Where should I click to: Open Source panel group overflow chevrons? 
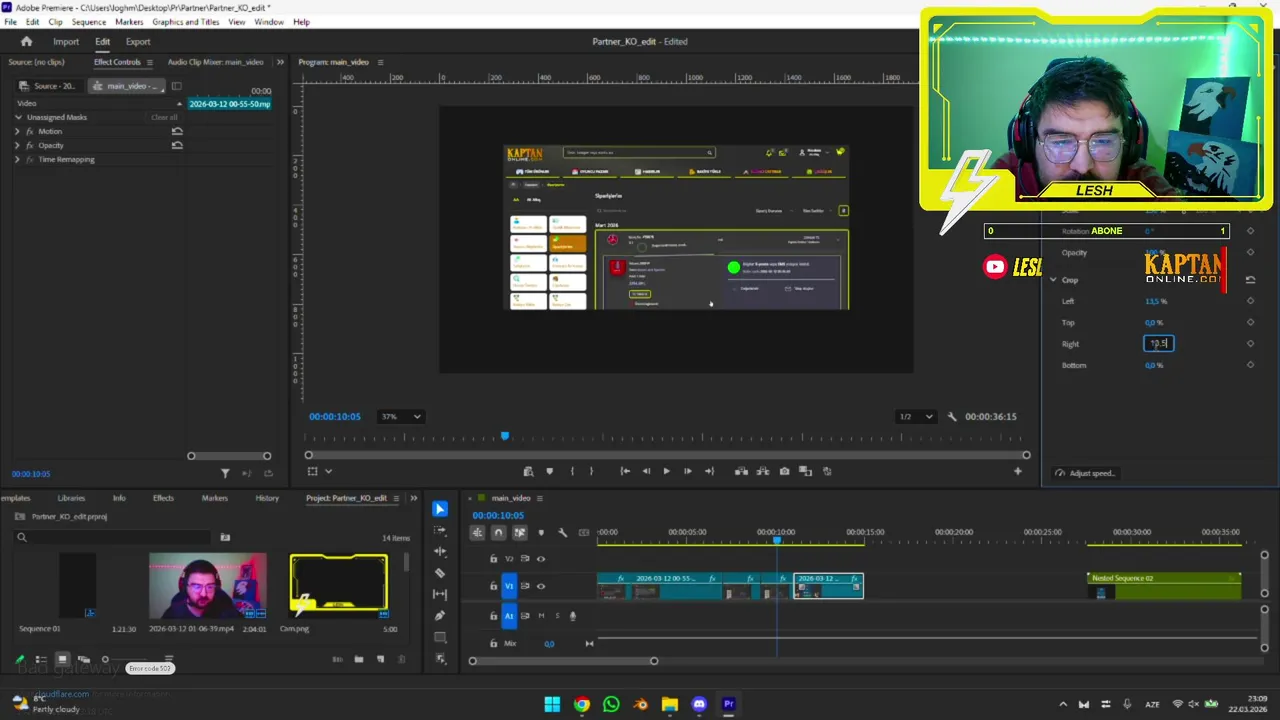coord(280,62)
